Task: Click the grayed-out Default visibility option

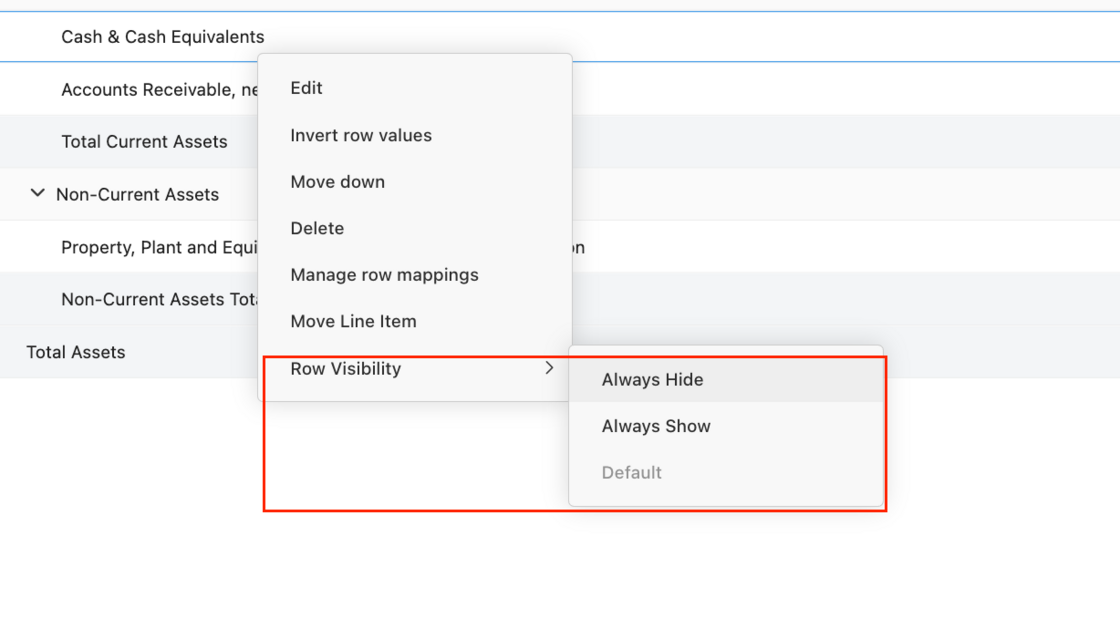Action: 632,472
